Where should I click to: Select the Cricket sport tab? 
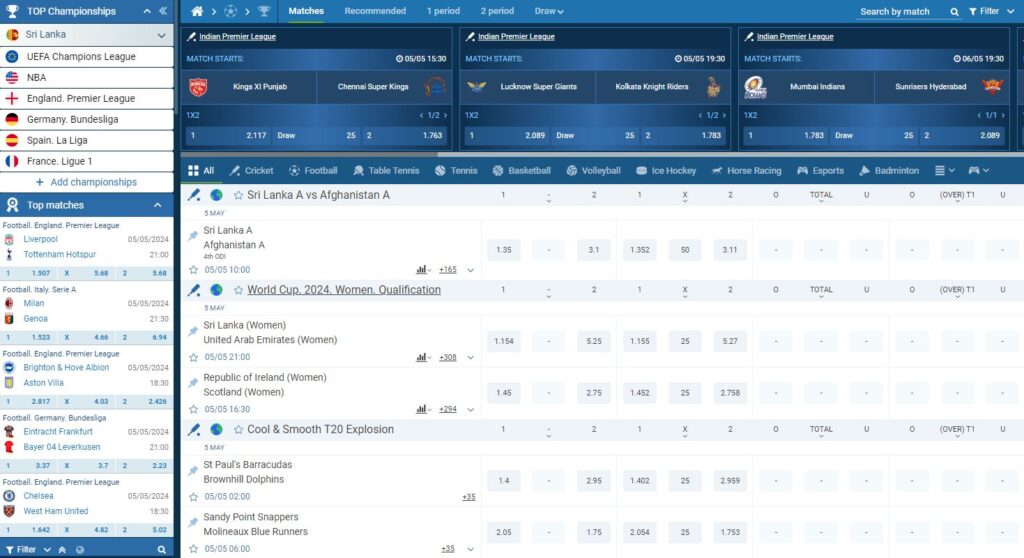click(x=251, y=171)
